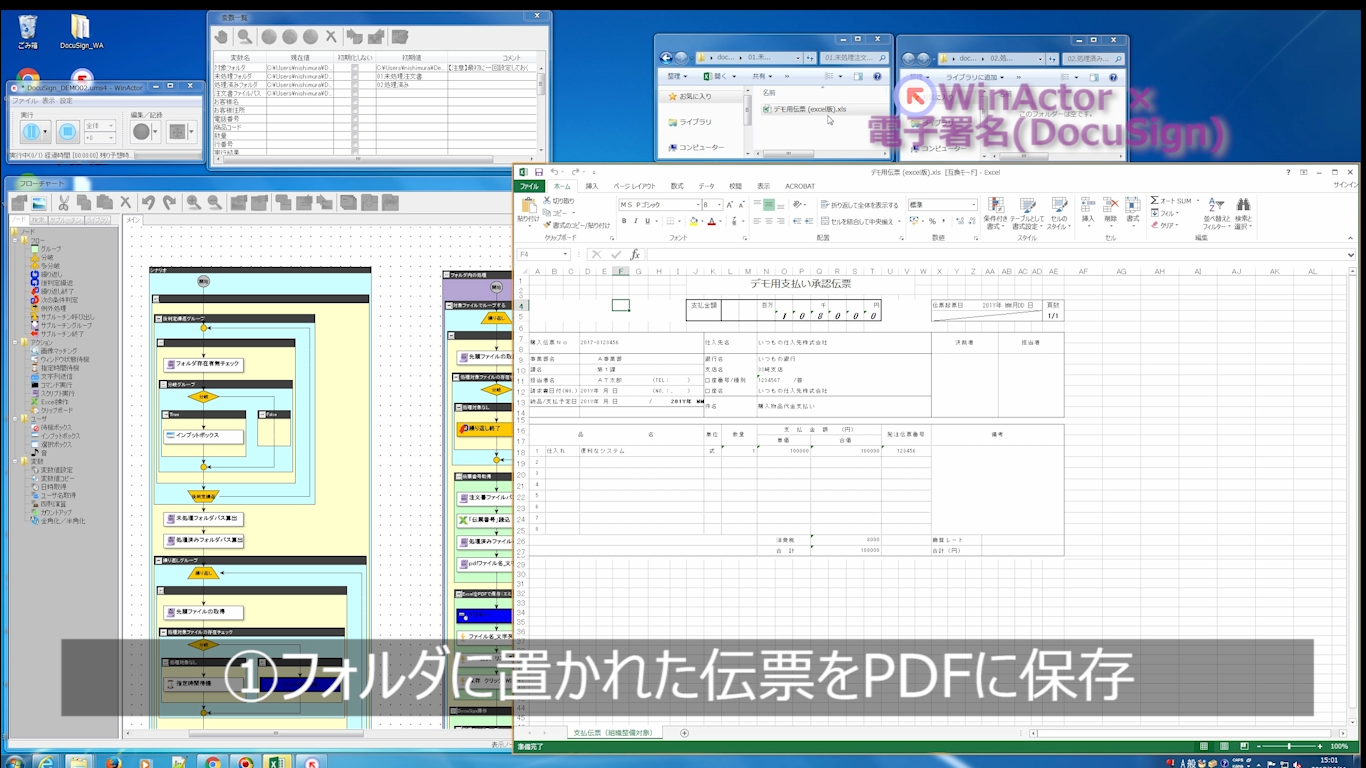Stop execution in the WinActor control window

pyautogui.click(x=67, y=131)
